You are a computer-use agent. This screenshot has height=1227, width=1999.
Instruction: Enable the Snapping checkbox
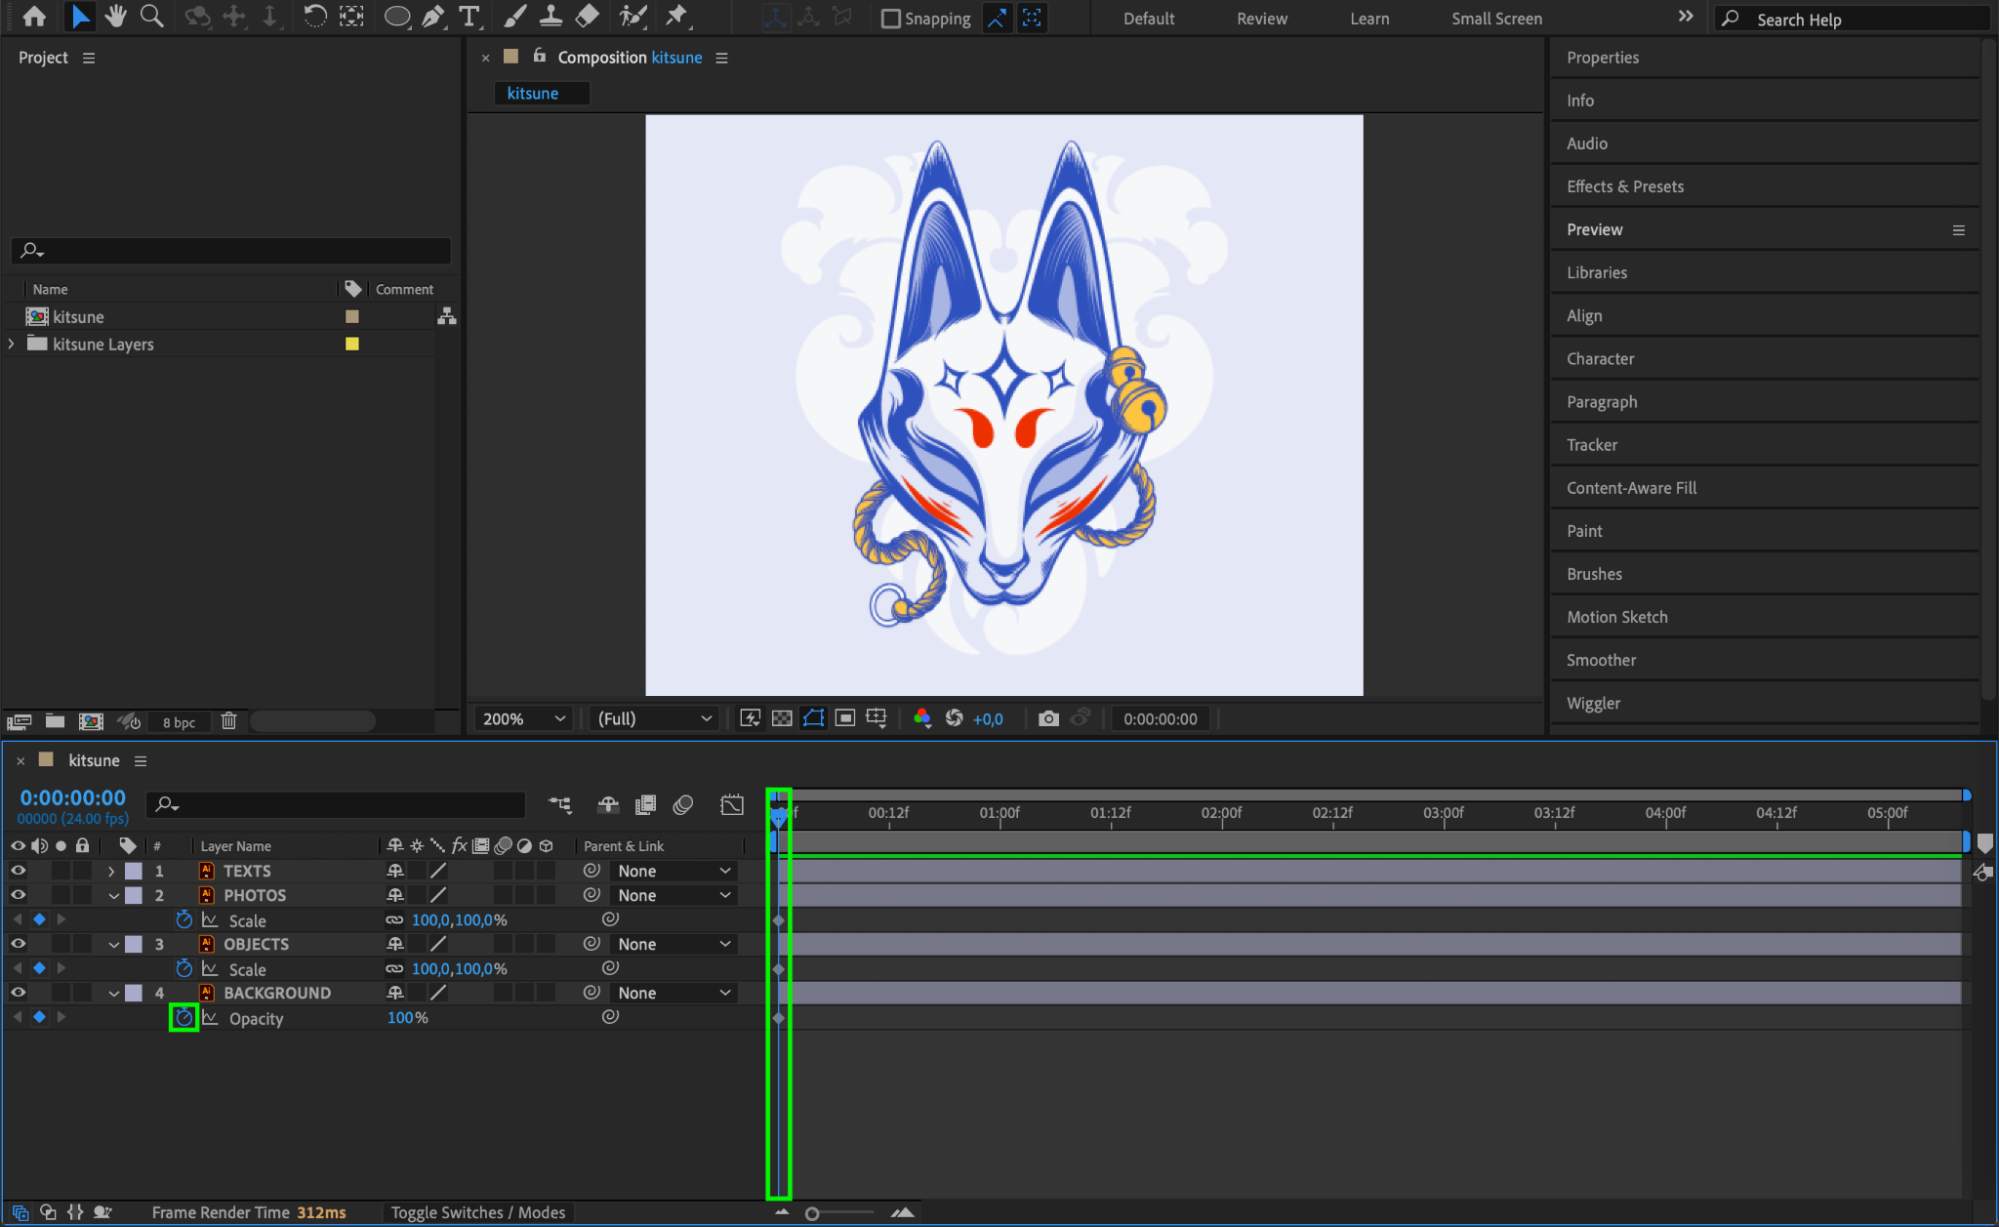(x=890, y=18)
